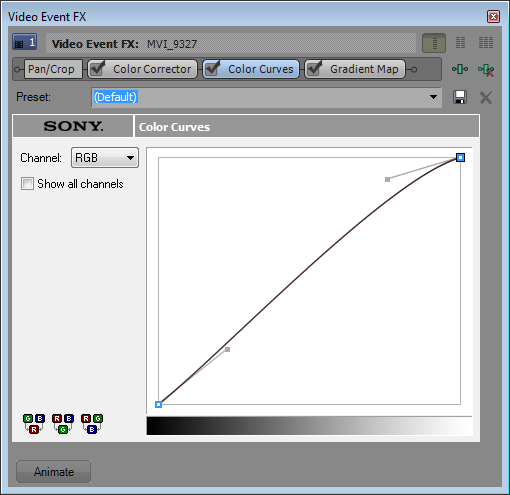Click the red channel swap icon

point(34,424)
